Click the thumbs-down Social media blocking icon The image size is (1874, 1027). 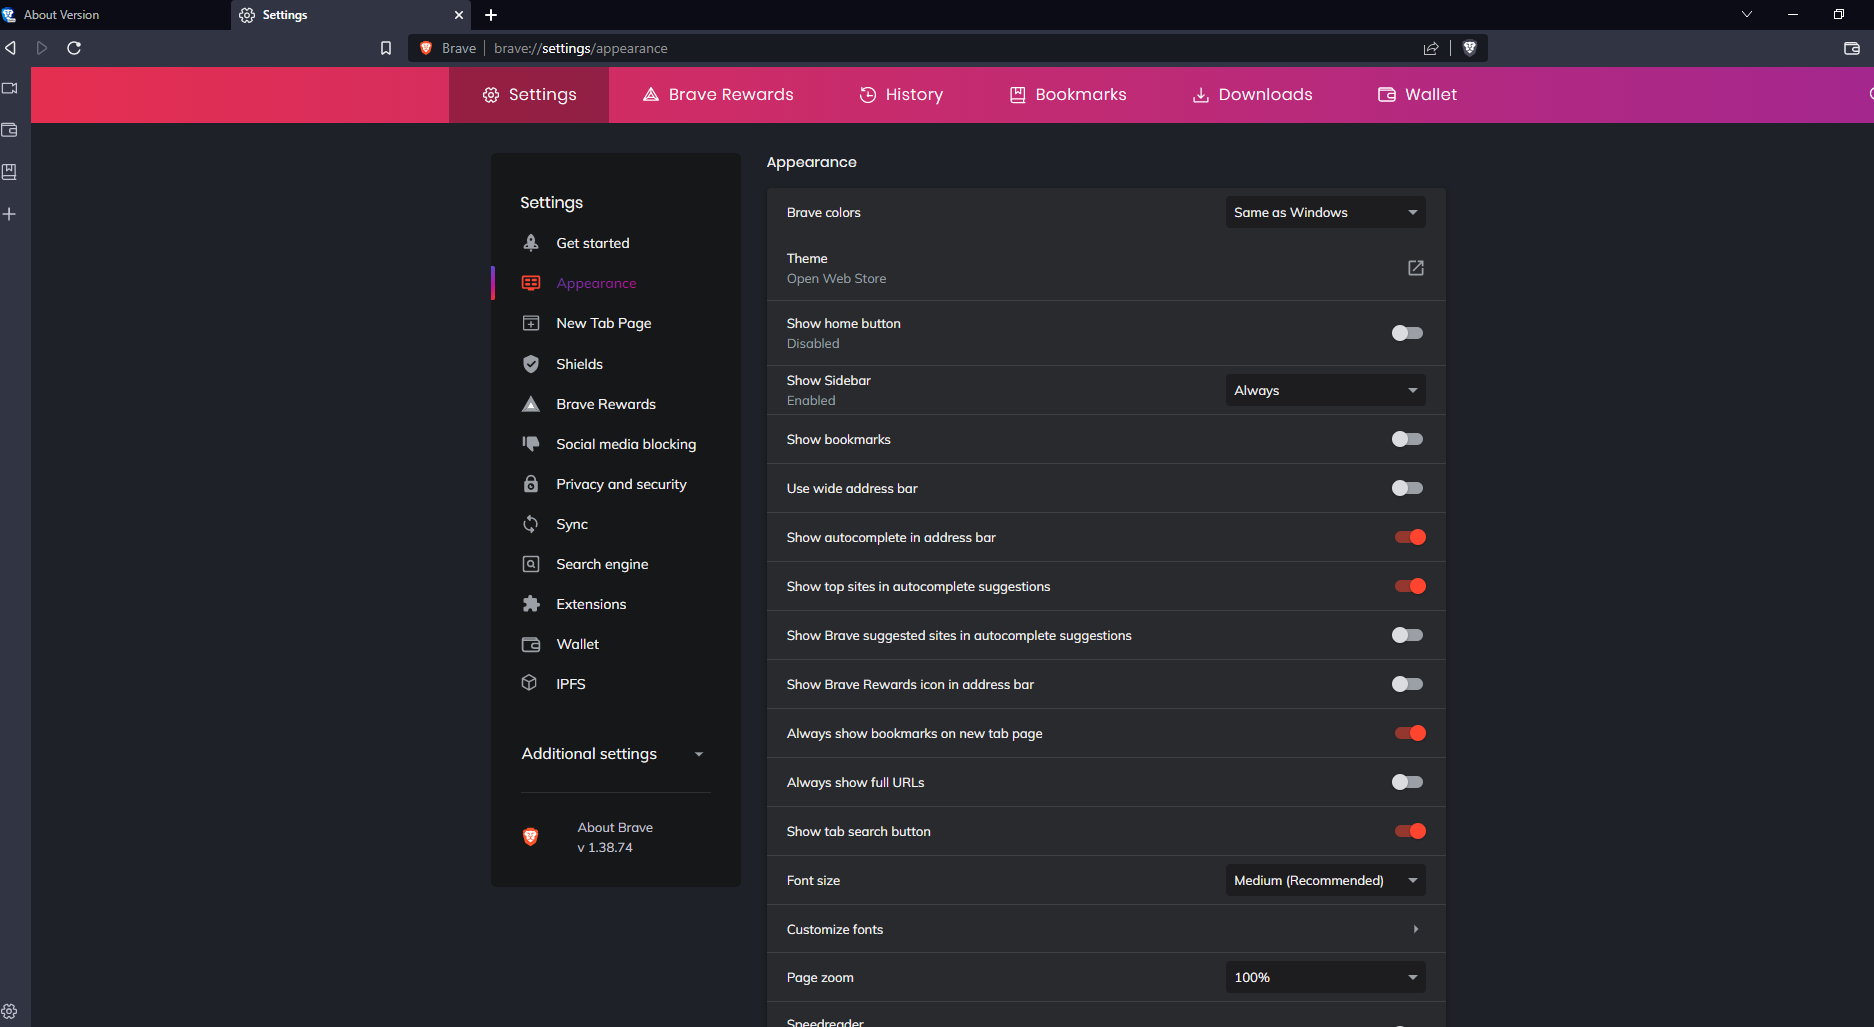[x=531, y=444]
